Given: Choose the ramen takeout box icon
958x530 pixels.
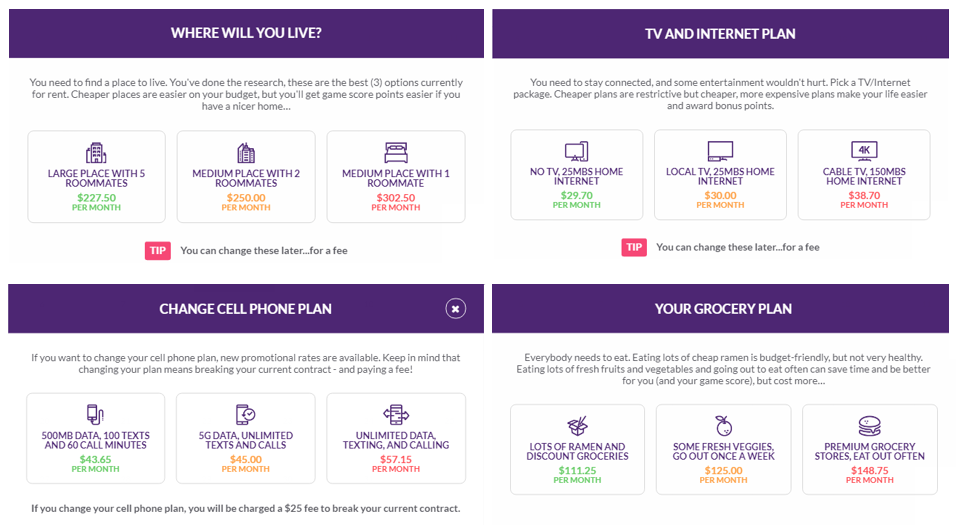Looking at the screenshot, I should pos(577,425).
